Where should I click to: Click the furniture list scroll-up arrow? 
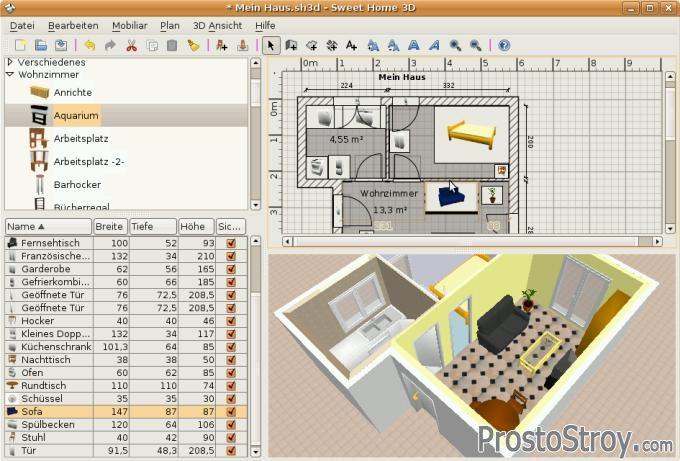coord(255,241)
